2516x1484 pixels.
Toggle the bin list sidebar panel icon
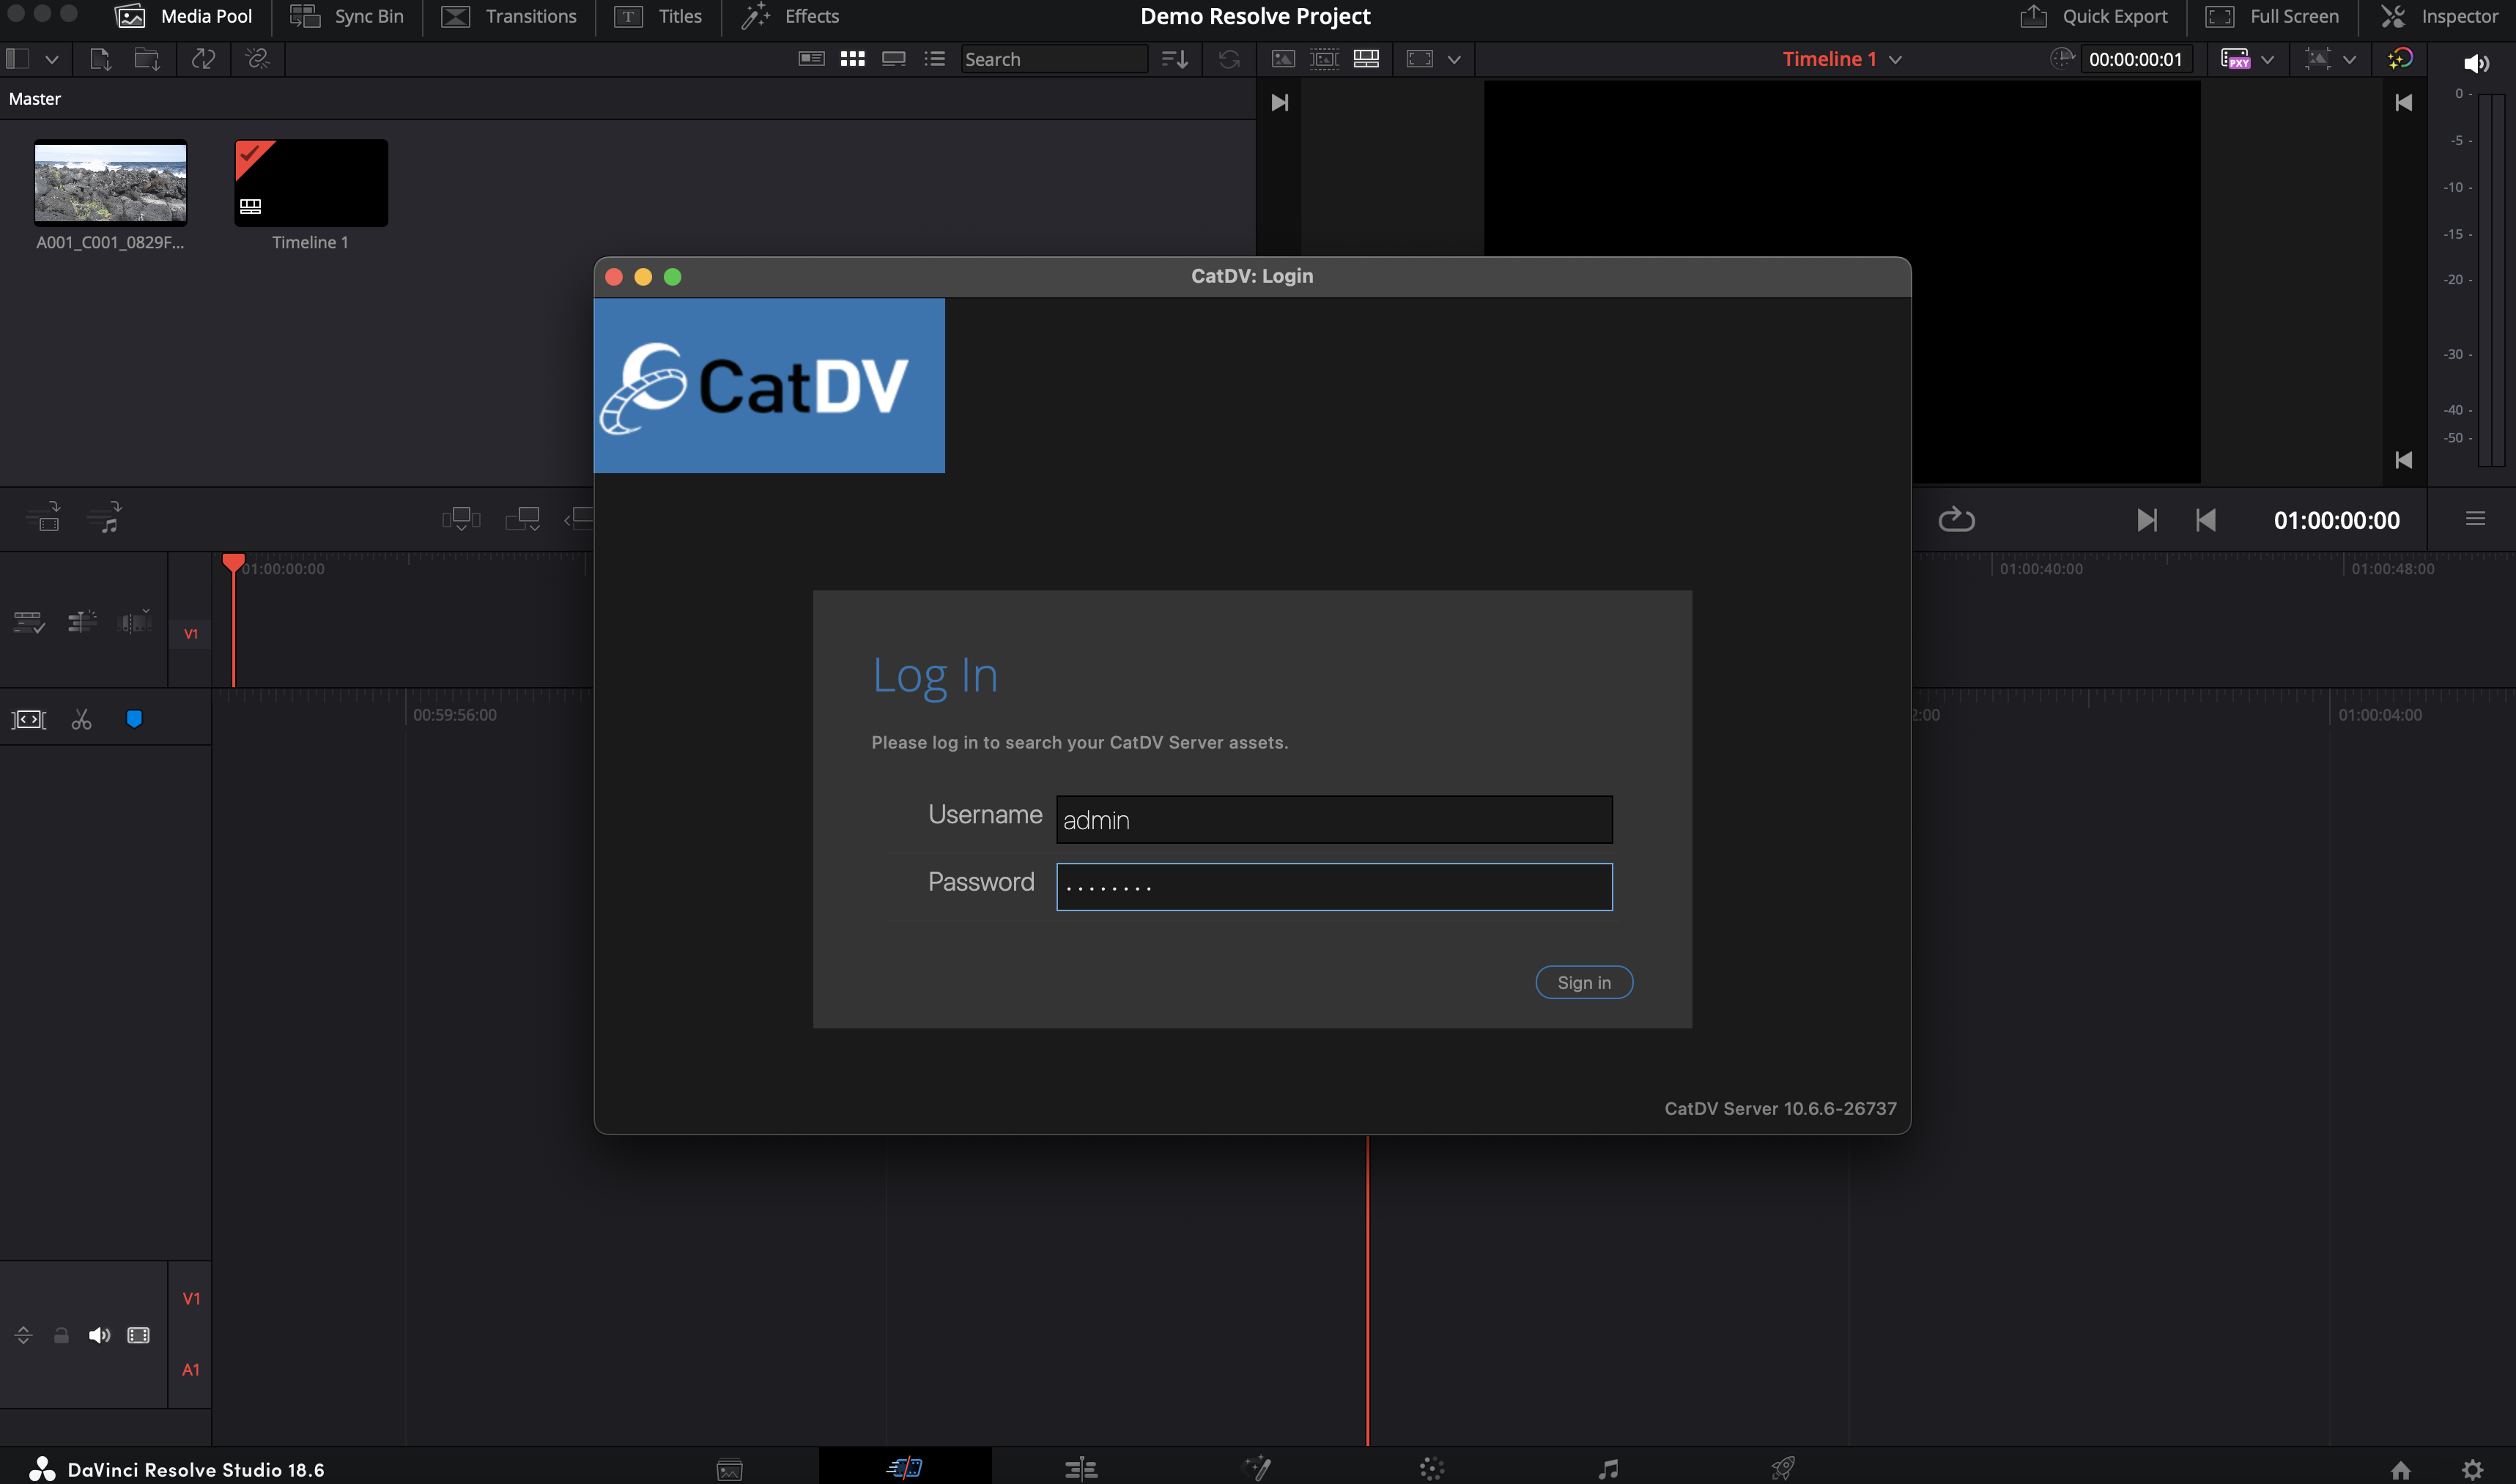[17, 59]
